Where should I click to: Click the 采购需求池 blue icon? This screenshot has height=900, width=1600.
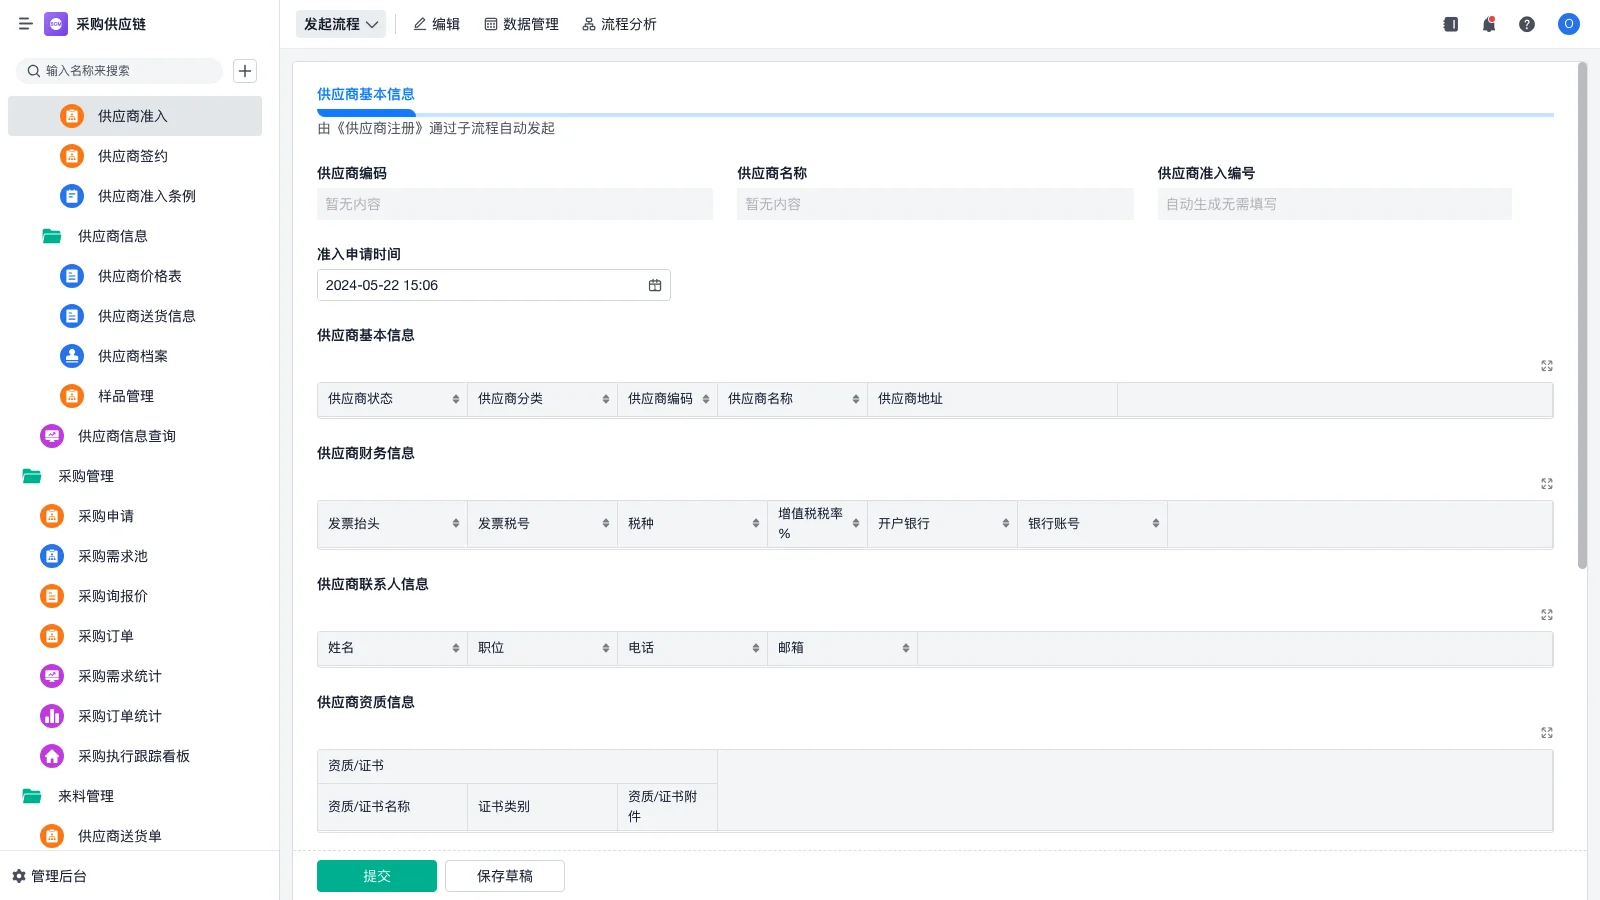coord(52,556)
